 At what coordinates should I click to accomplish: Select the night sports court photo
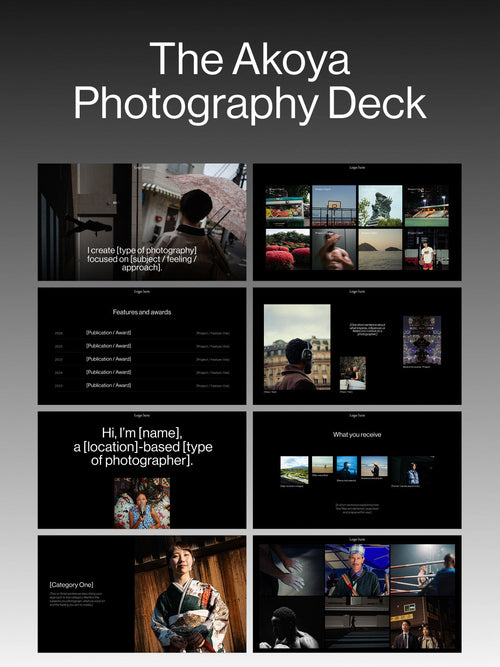tap(426, 205)
